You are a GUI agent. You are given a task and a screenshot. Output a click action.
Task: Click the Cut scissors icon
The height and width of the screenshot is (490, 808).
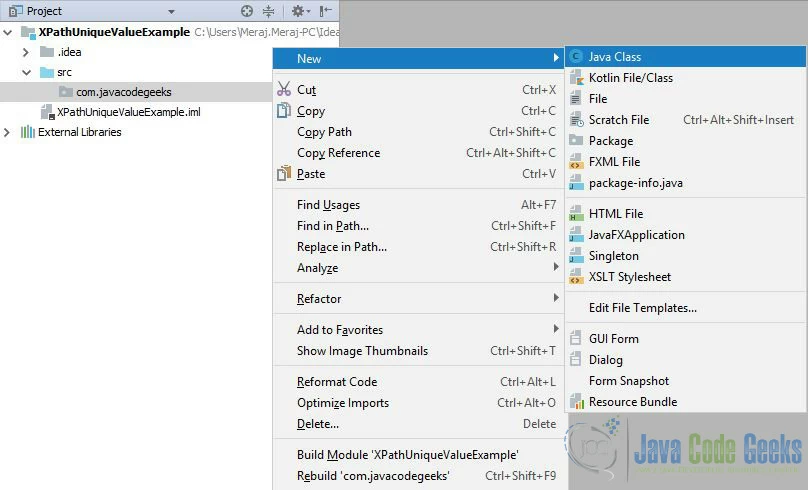click(284, 89)
